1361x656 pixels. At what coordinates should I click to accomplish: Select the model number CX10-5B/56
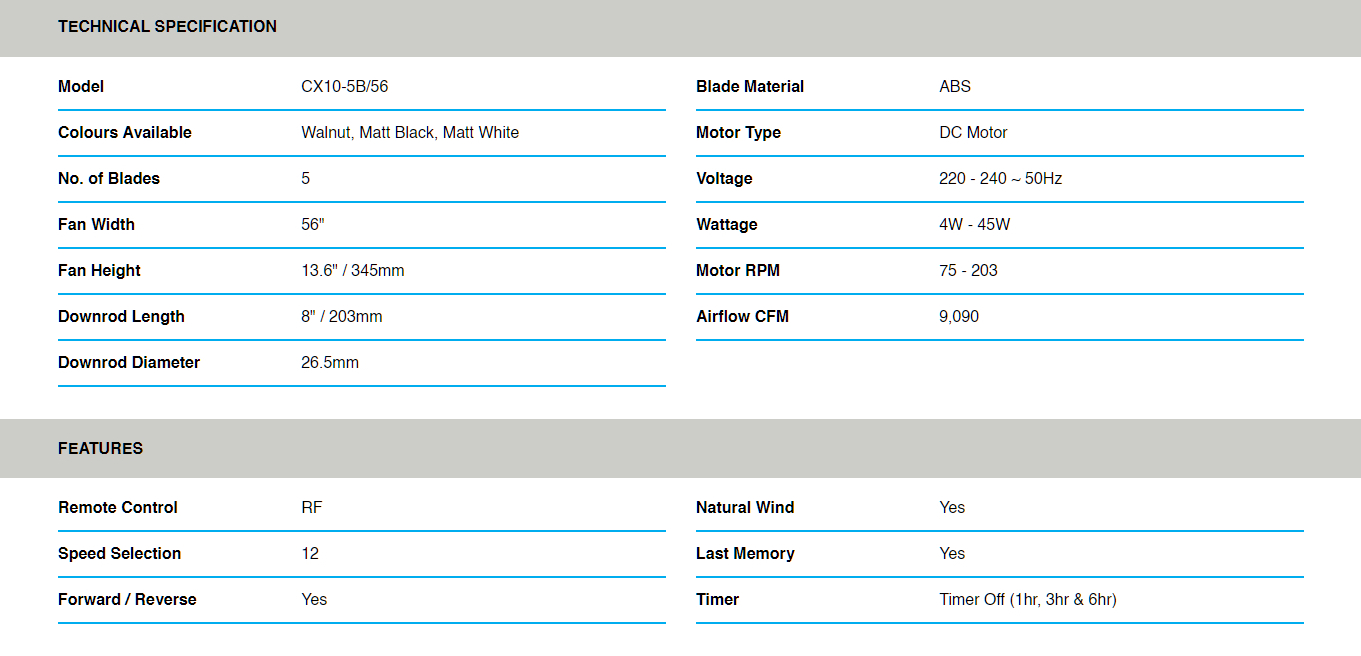344,87
